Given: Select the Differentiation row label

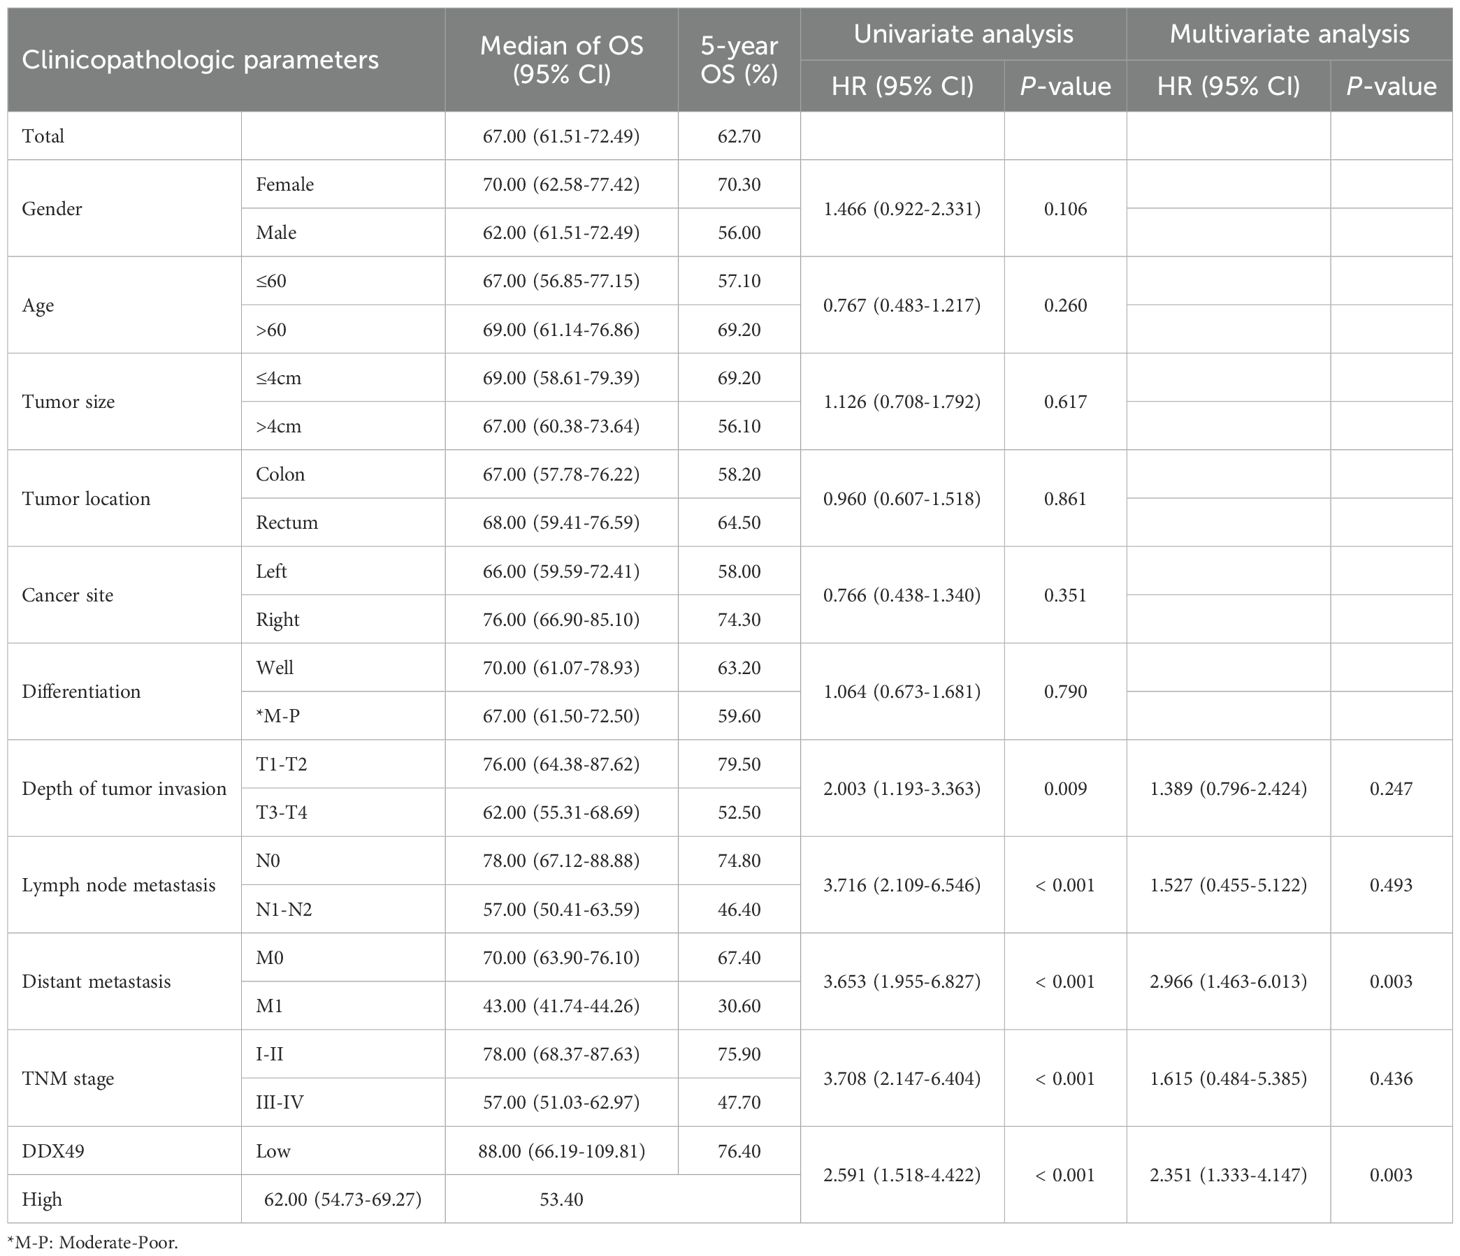Looking at the screenshot, I should coord(81,691).
